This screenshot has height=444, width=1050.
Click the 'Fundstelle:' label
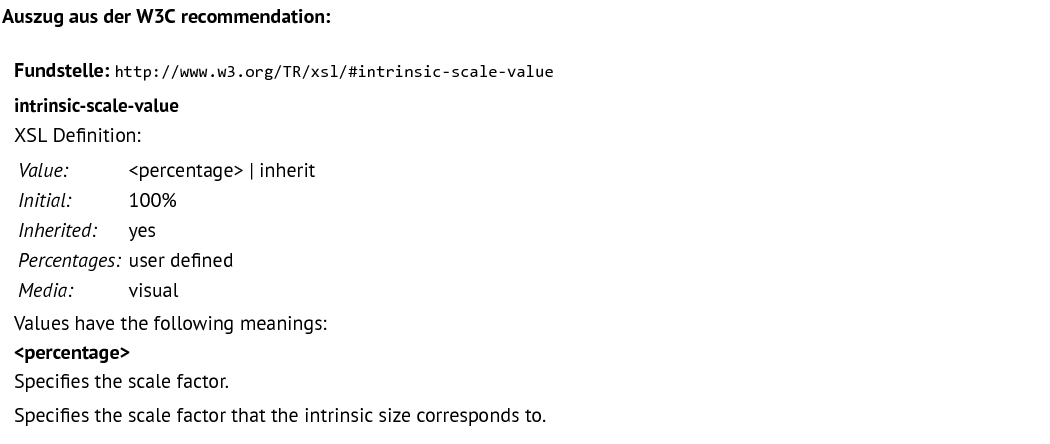point(62,71)
